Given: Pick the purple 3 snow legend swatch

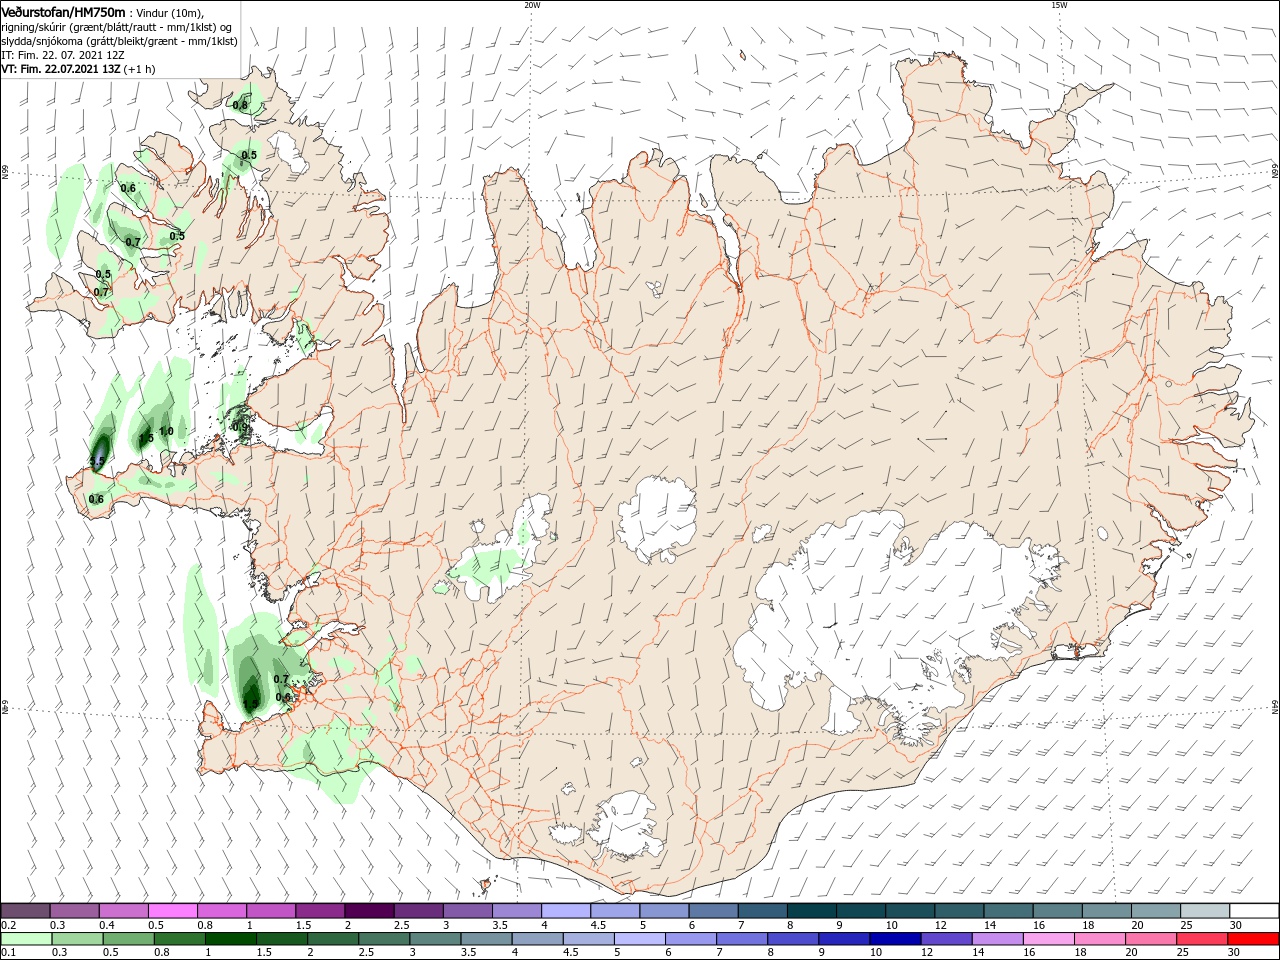Looking at the screenshot, I should point(467,911).
